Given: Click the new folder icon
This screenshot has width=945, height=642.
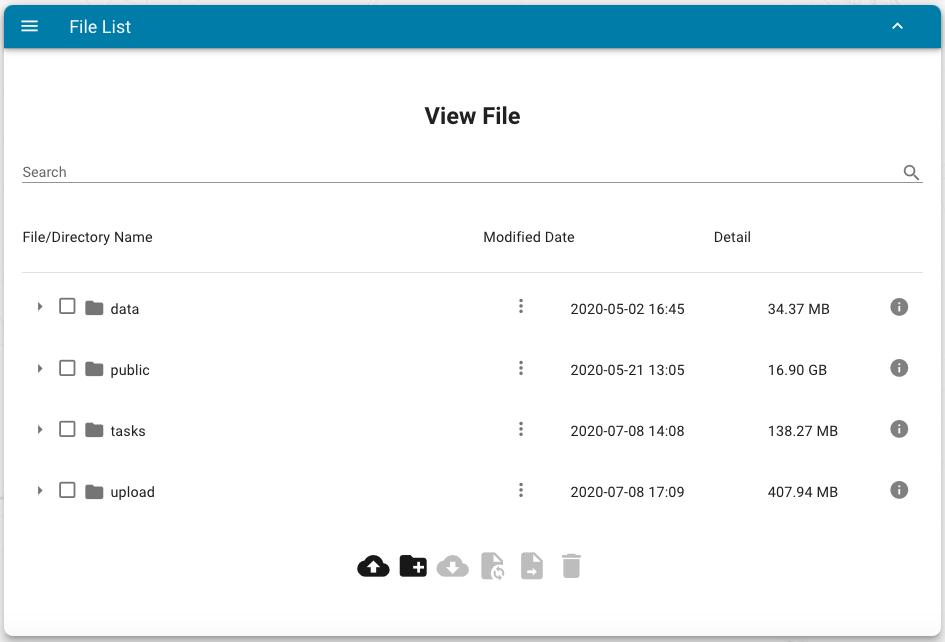Looking at the screenshot, I should tap(413, 566).
